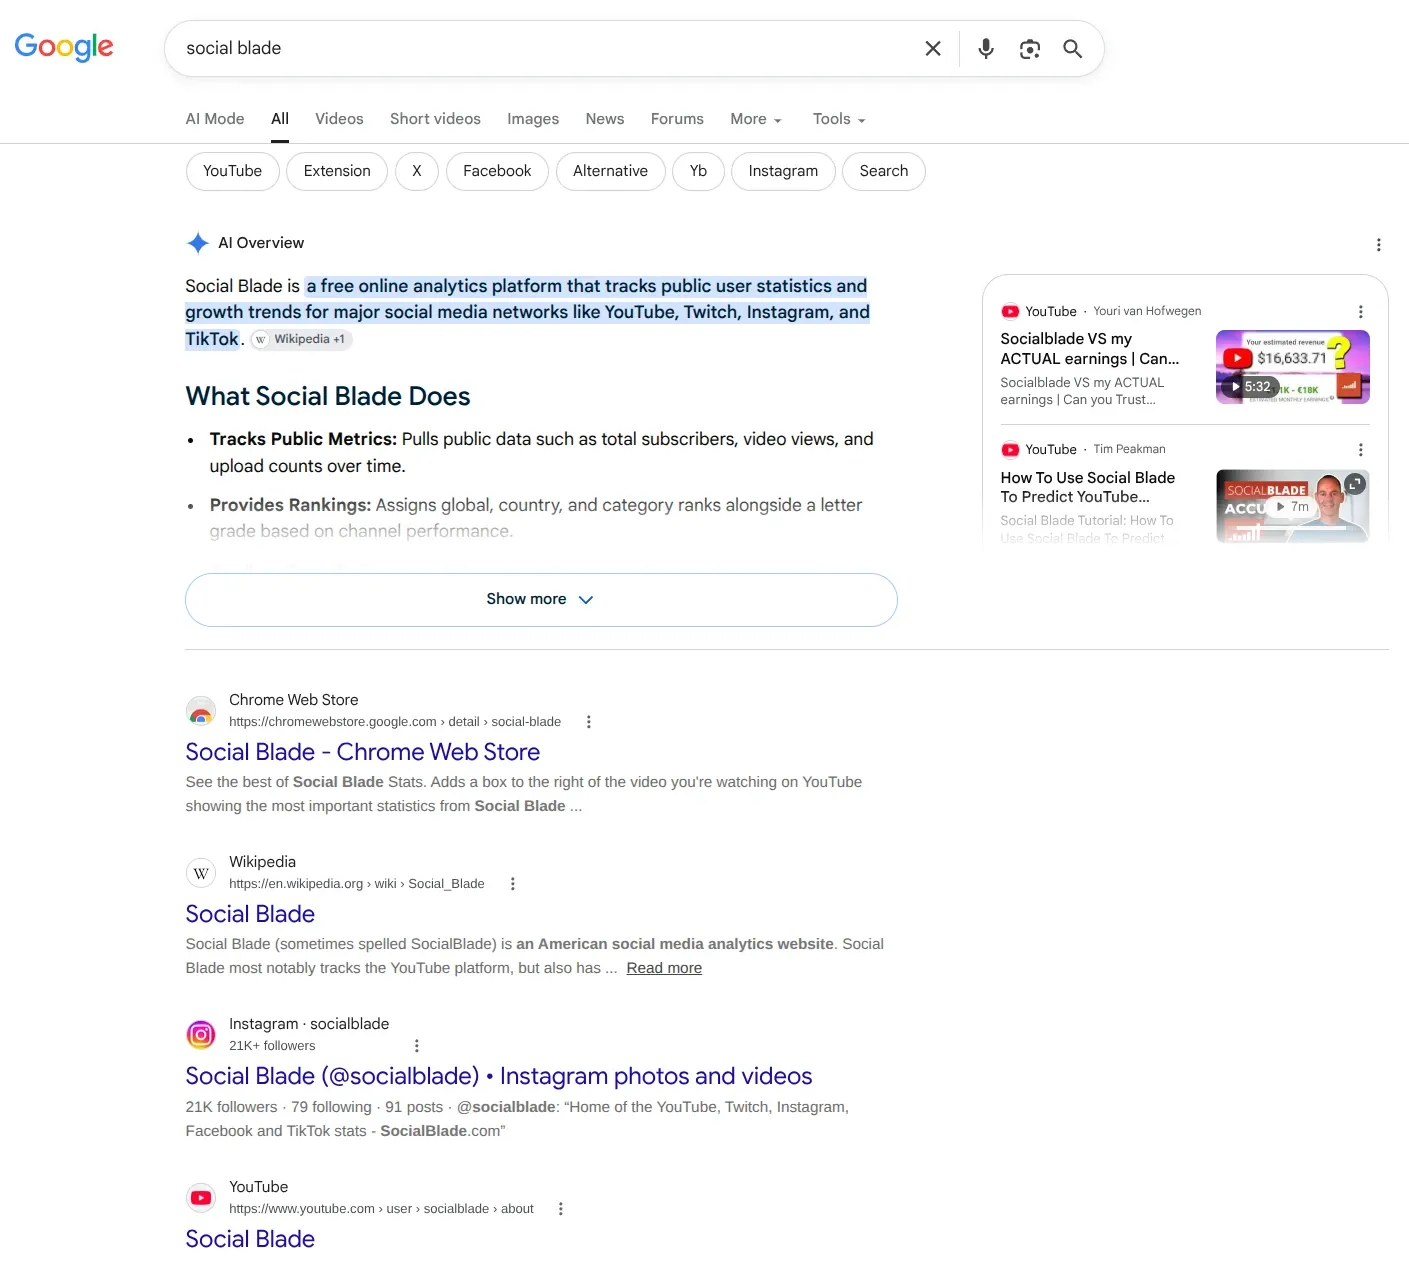Open more options for Wikipedia result
Viewport: 1409px width, 1262px height.
[512, 884]
